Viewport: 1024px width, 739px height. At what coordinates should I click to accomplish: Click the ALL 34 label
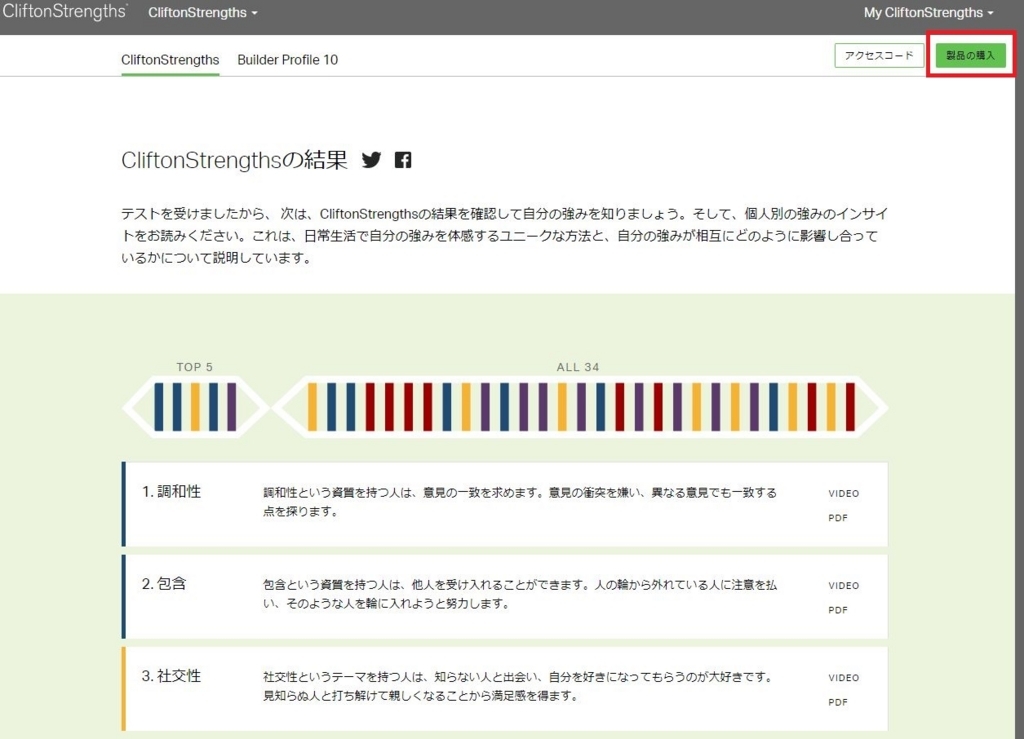click(x=578, y=367)
